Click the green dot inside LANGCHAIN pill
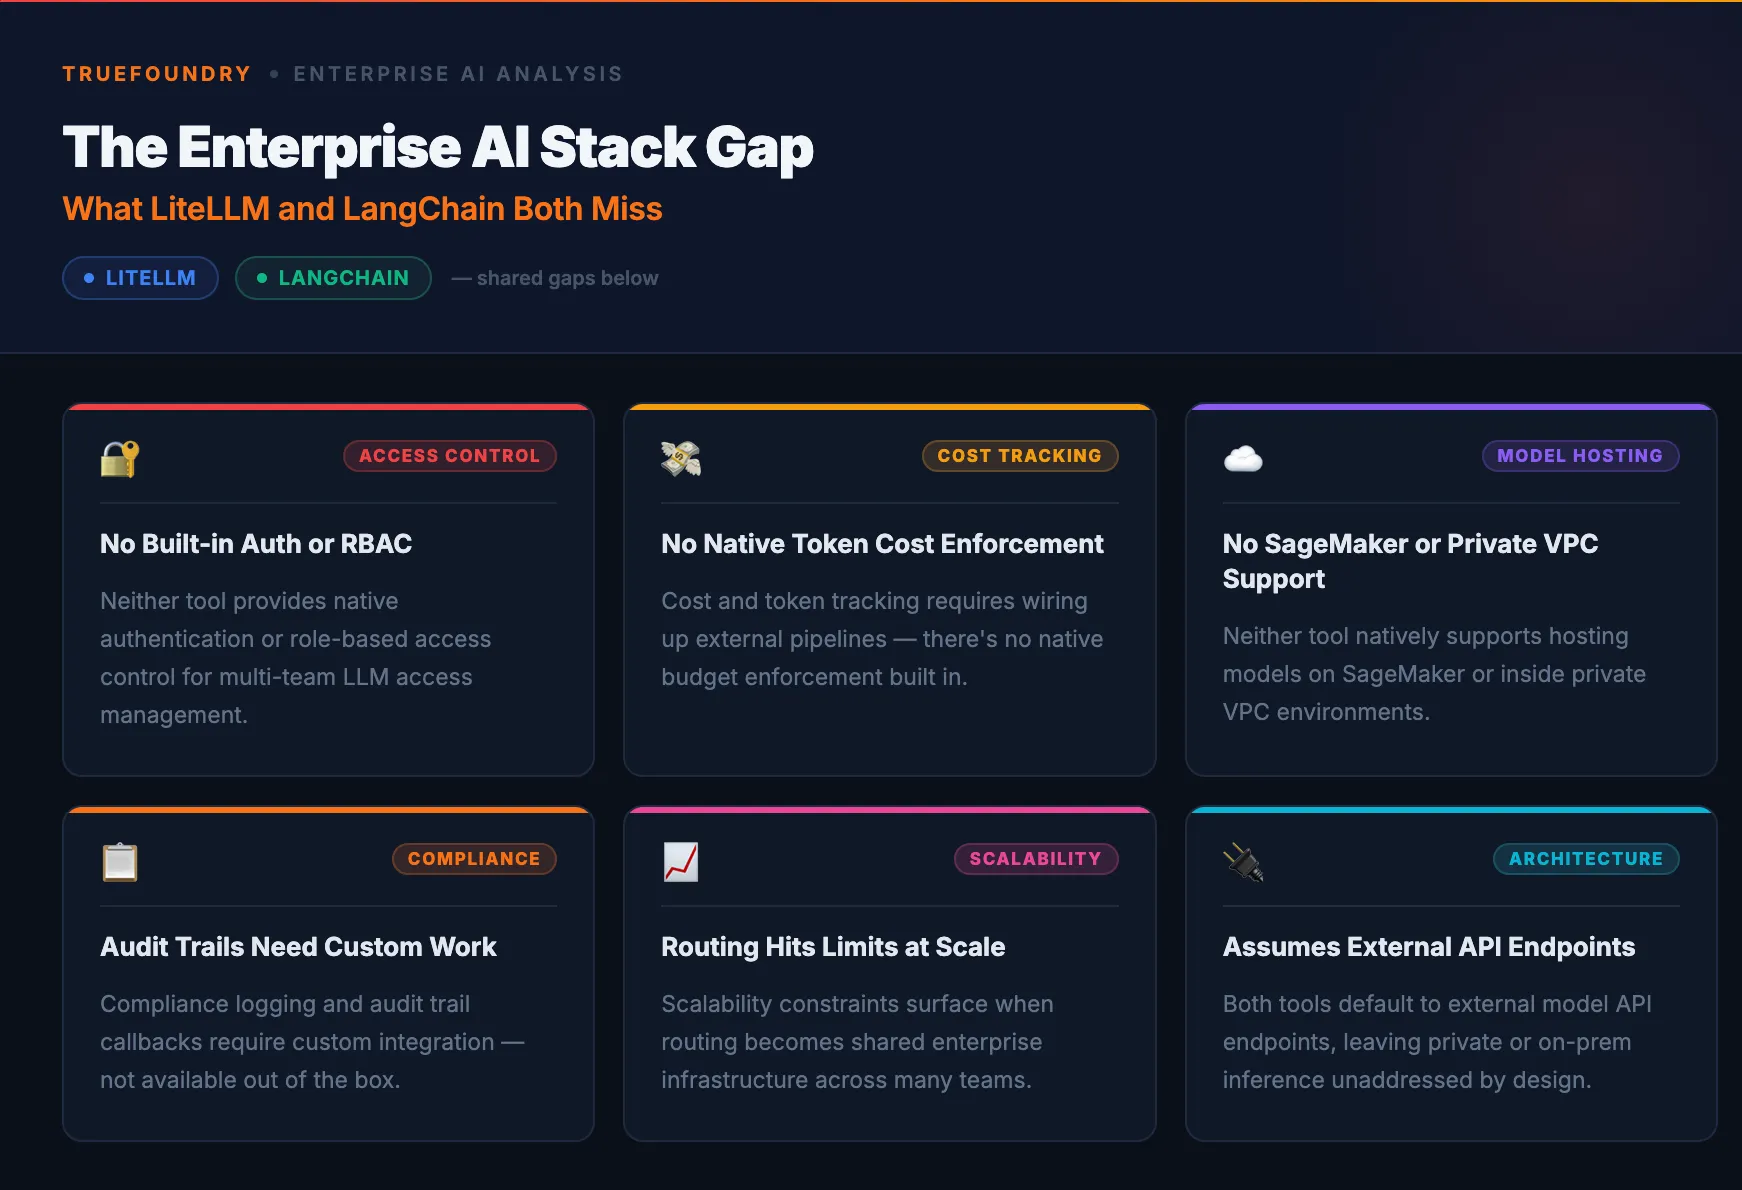 262,278
